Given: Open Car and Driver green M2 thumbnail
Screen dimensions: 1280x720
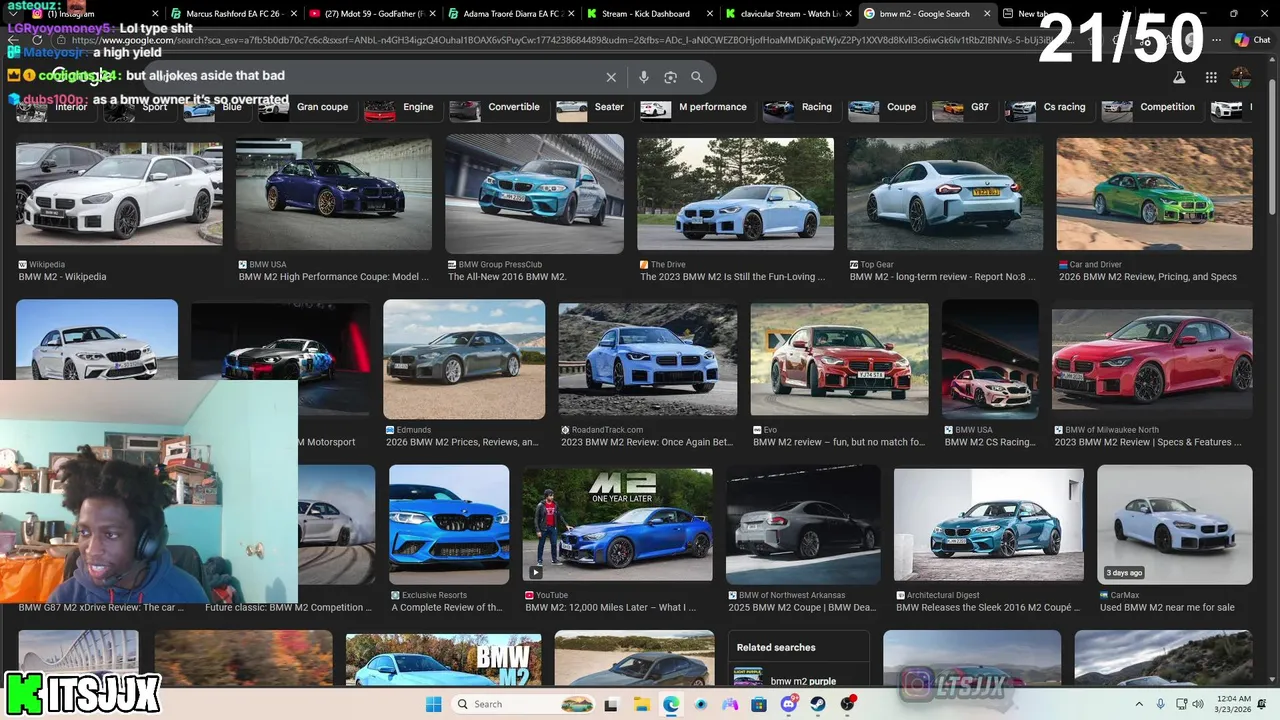Looking at the screenshot, I should point(1154,194).
